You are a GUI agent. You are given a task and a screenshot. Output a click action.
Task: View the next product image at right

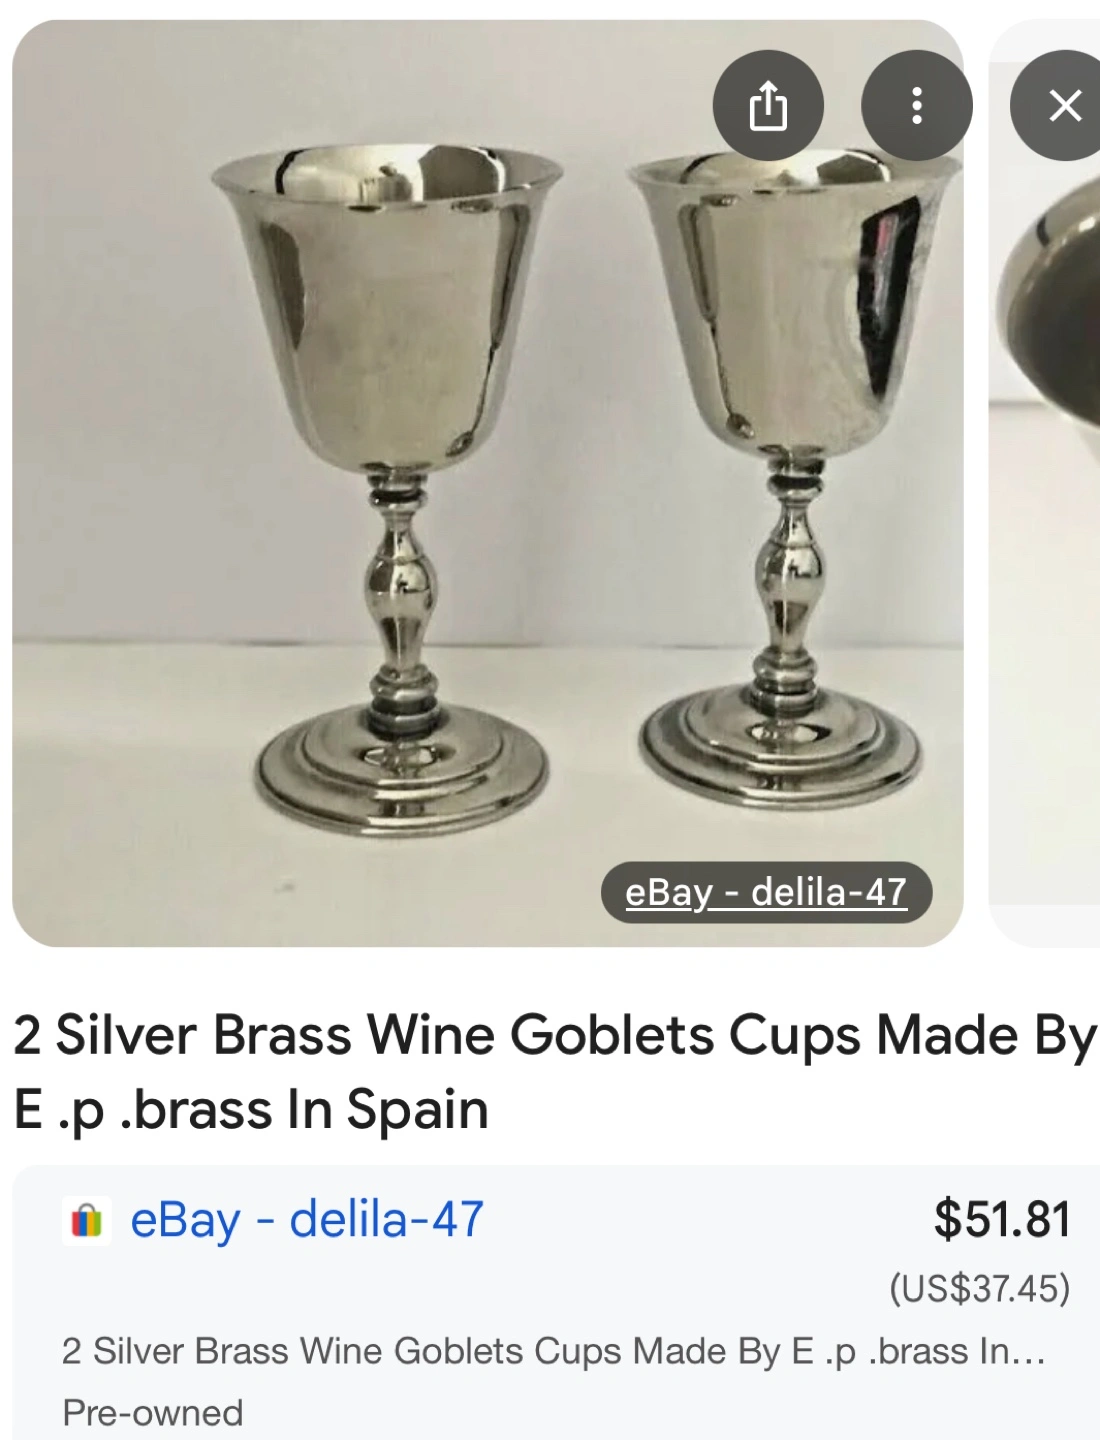click(1045, 483)
